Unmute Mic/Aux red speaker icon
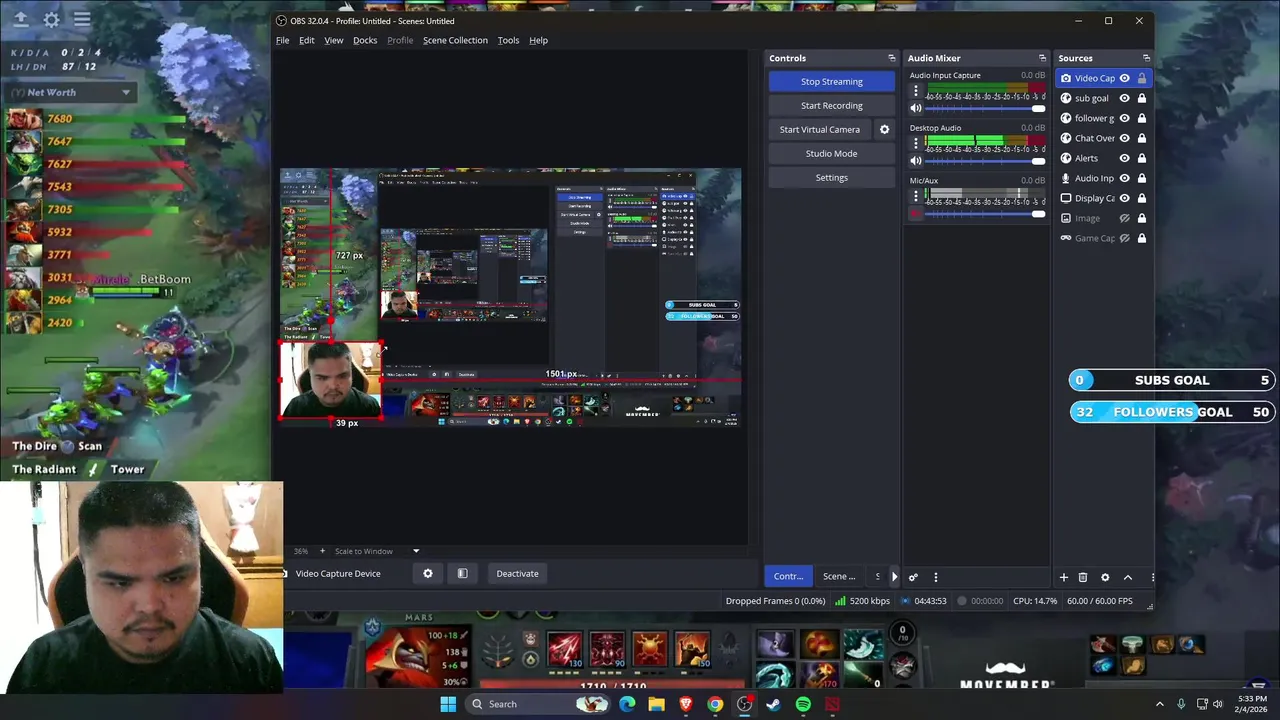Viewport: 1280px width, 720px height. click(x=915, y=213)
